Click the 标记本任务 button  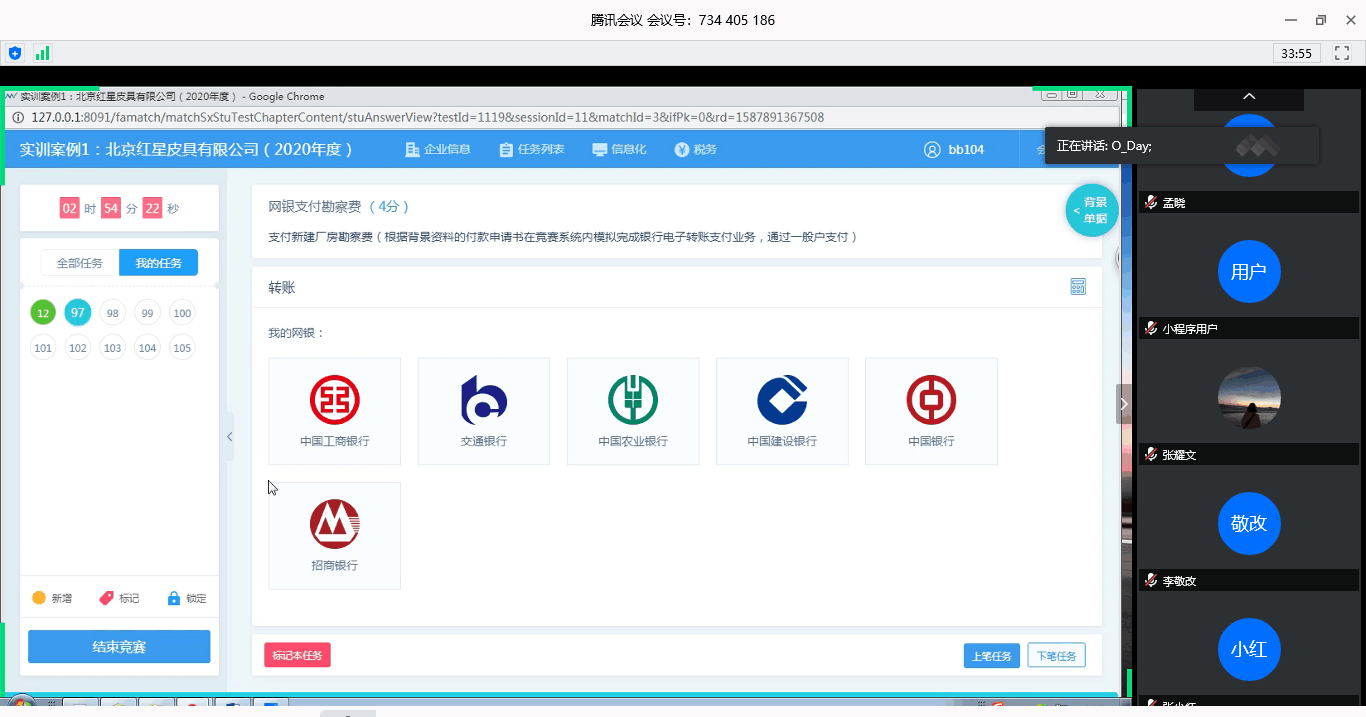tap(297, 655)
